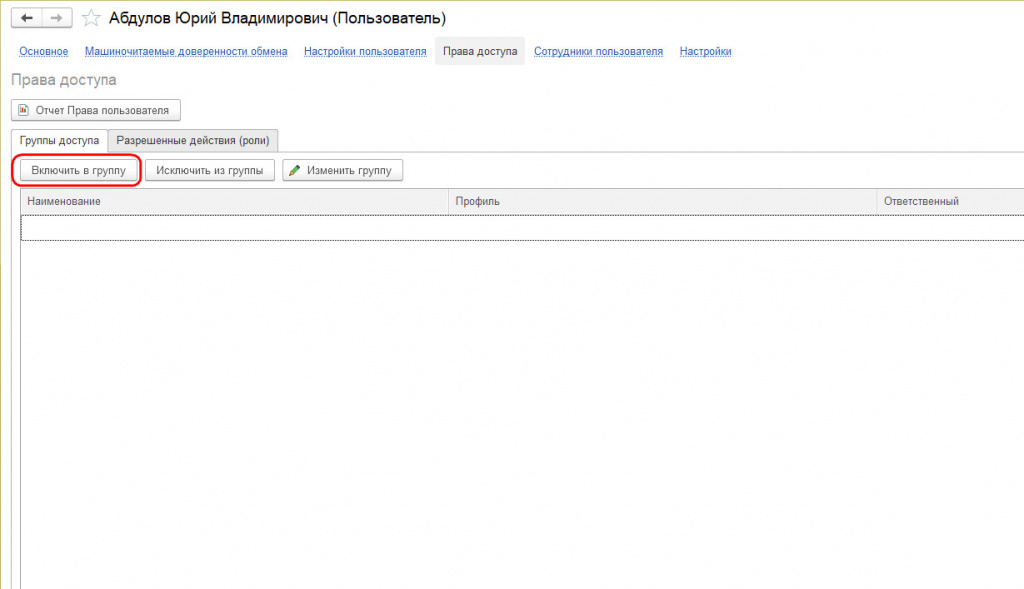Click the Включить в группу button
Viewport: 1024px width, 589px height.
pyautogui.click(x=78, y=170)
